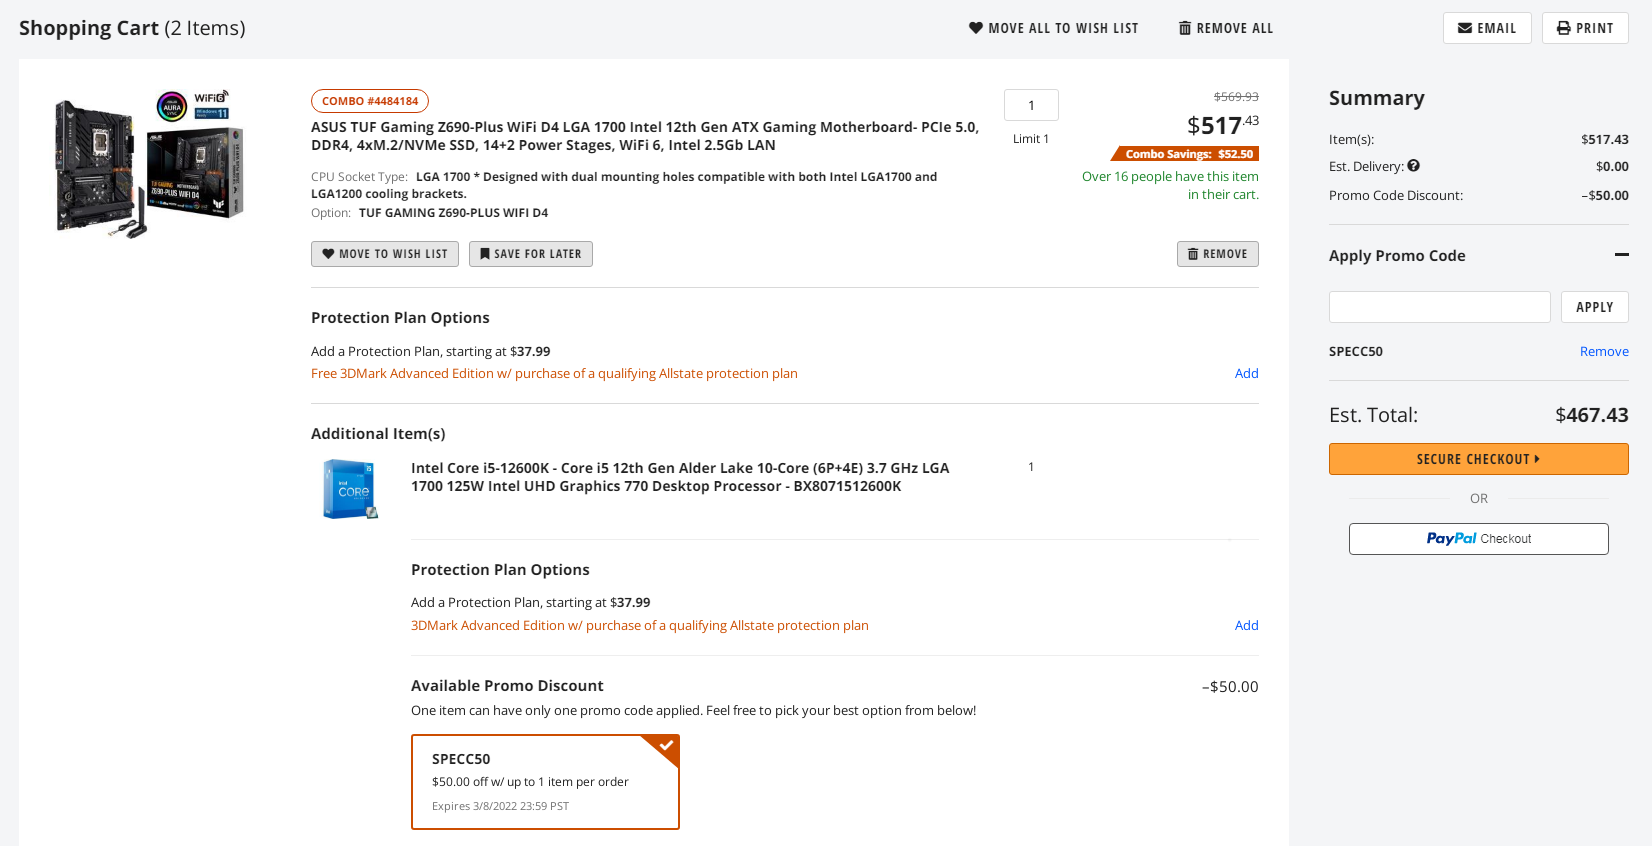Collapse the Apply Promo Code section
The height and width of the screenshot is (846, 1652).
(1621, 255)
